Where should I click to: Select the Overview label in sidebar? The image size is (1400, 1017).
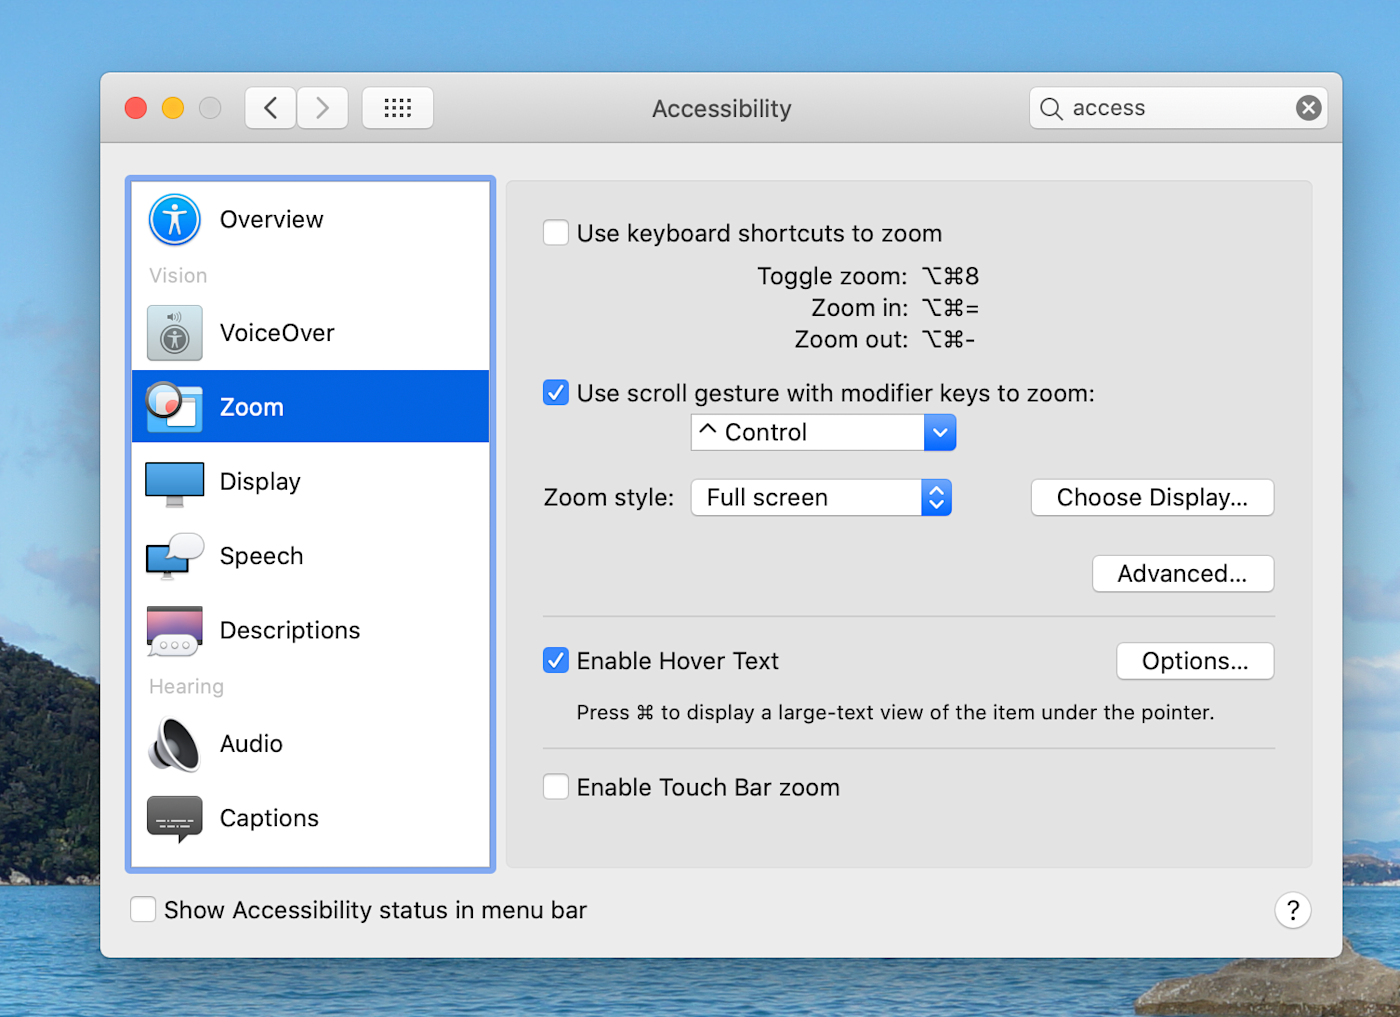272,220
